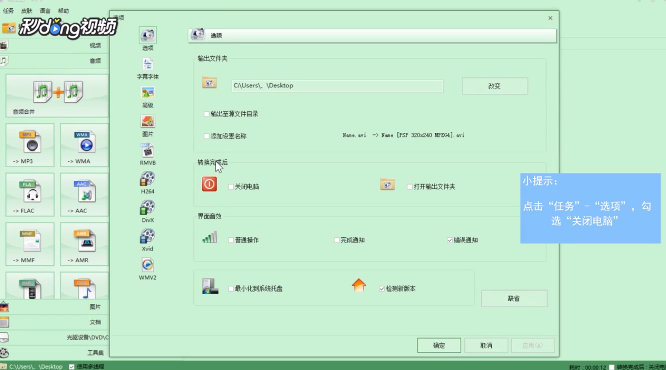Click the output folder icon beside the path field
Image resolution: width=666 pixels, height=370 pixels.
tap(209, 82)
